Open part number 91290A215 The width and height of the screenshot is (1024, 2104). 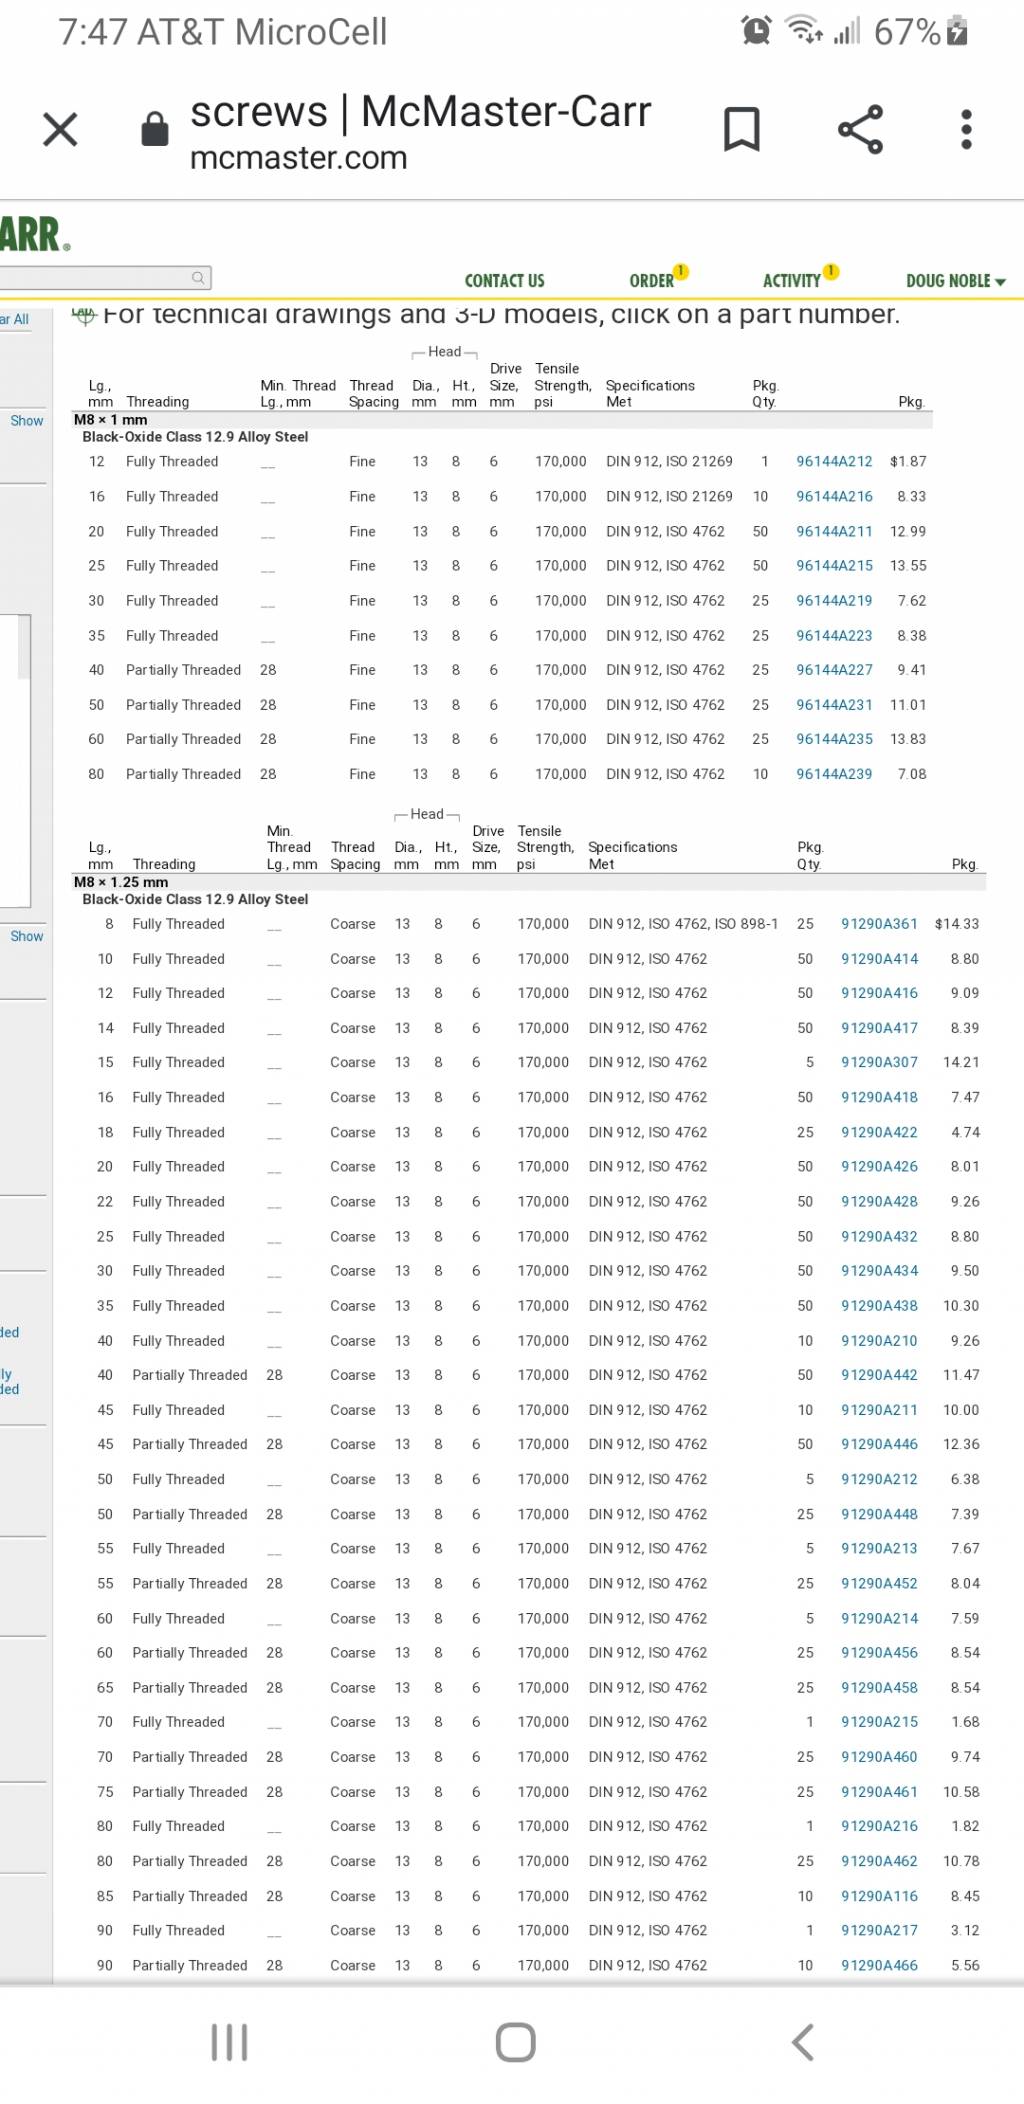point(879,1721)
